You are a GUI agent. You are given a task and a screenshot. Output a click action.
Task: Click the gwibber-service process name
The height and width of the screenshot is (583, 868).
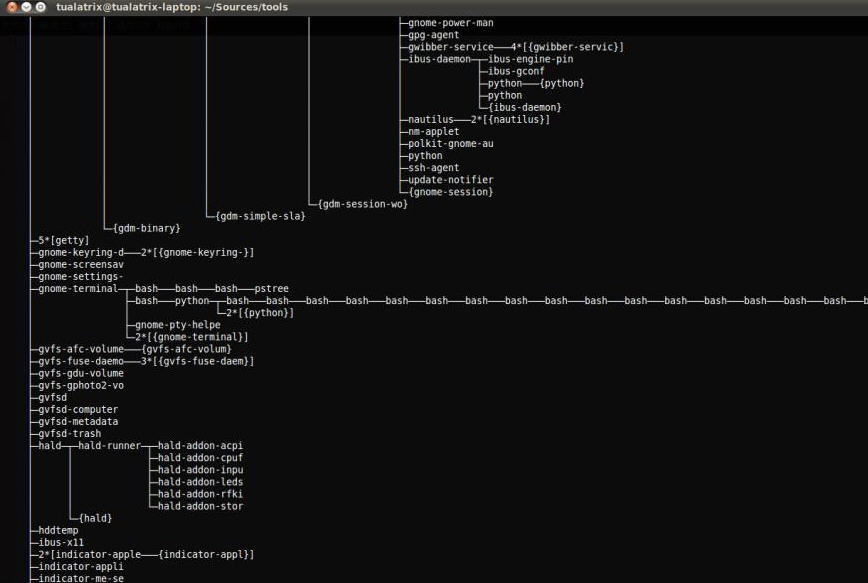(451, 47)
